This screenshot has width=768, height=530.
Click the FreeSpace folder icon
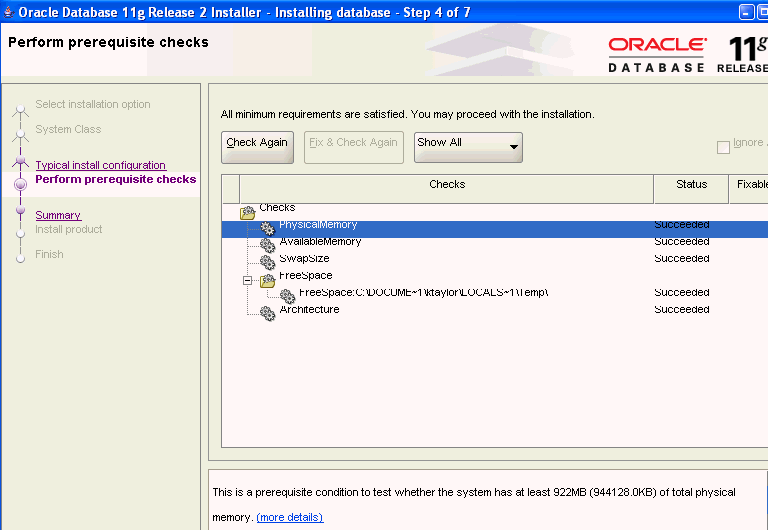click(267, 280)
